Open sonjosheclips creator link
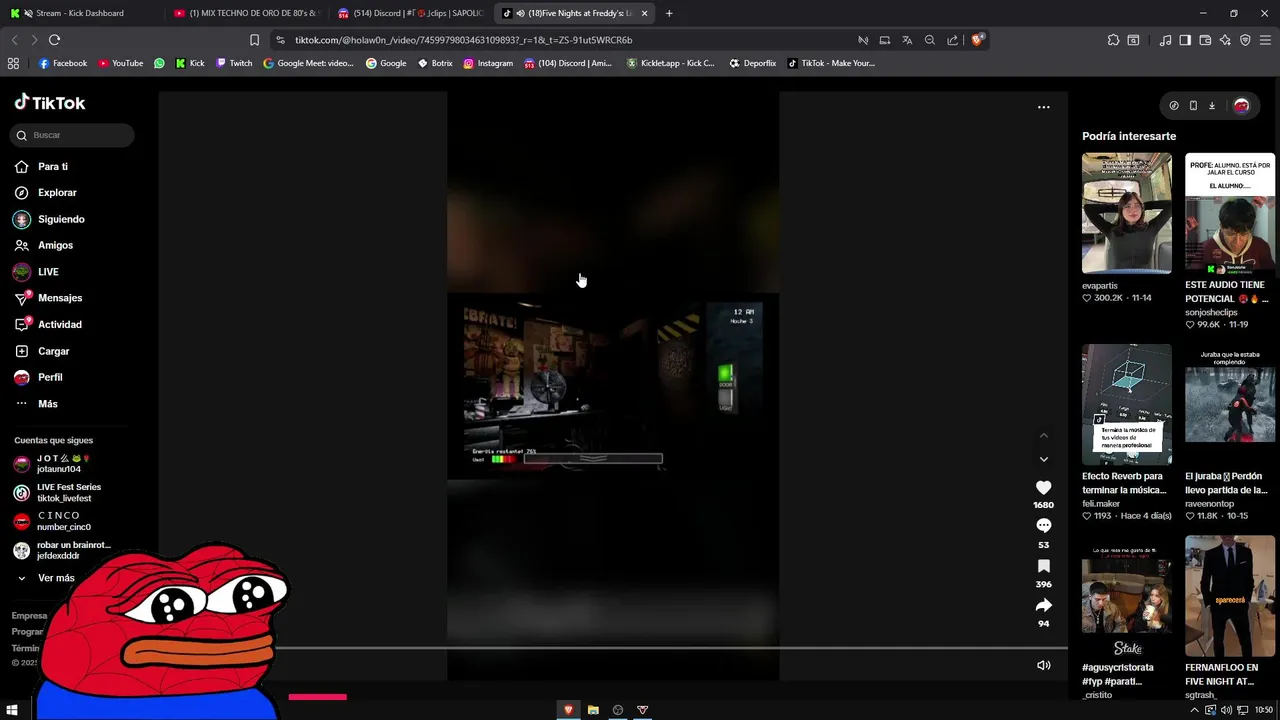1280x720 pixels. (x=1211, y=312)
